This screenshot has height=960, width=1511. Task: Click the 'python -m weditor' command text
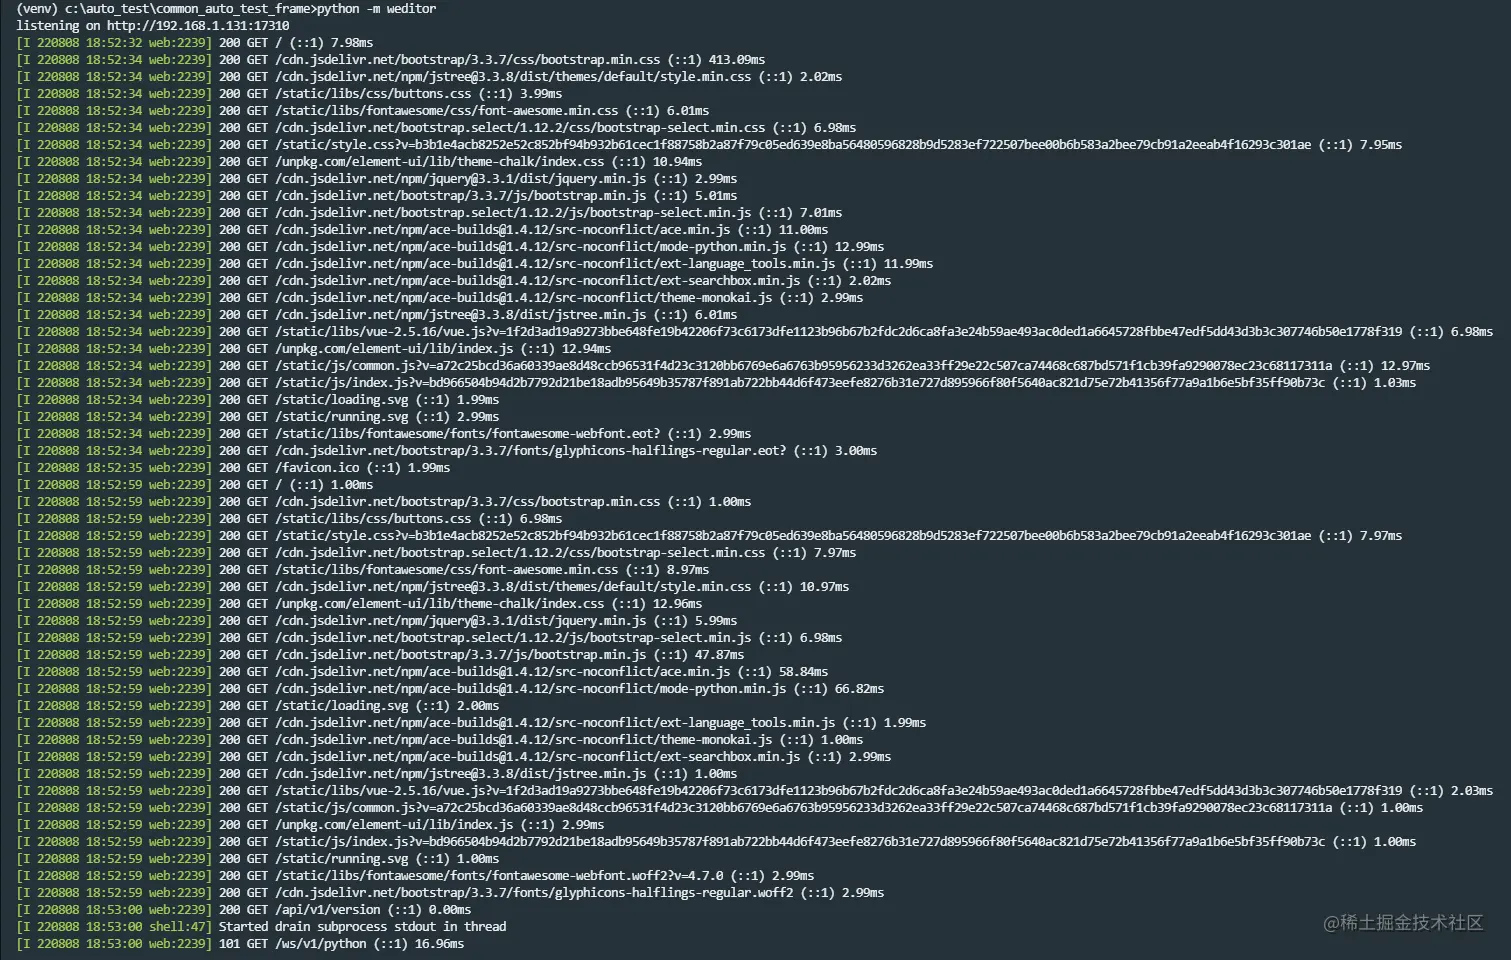(x=376, y=9)
